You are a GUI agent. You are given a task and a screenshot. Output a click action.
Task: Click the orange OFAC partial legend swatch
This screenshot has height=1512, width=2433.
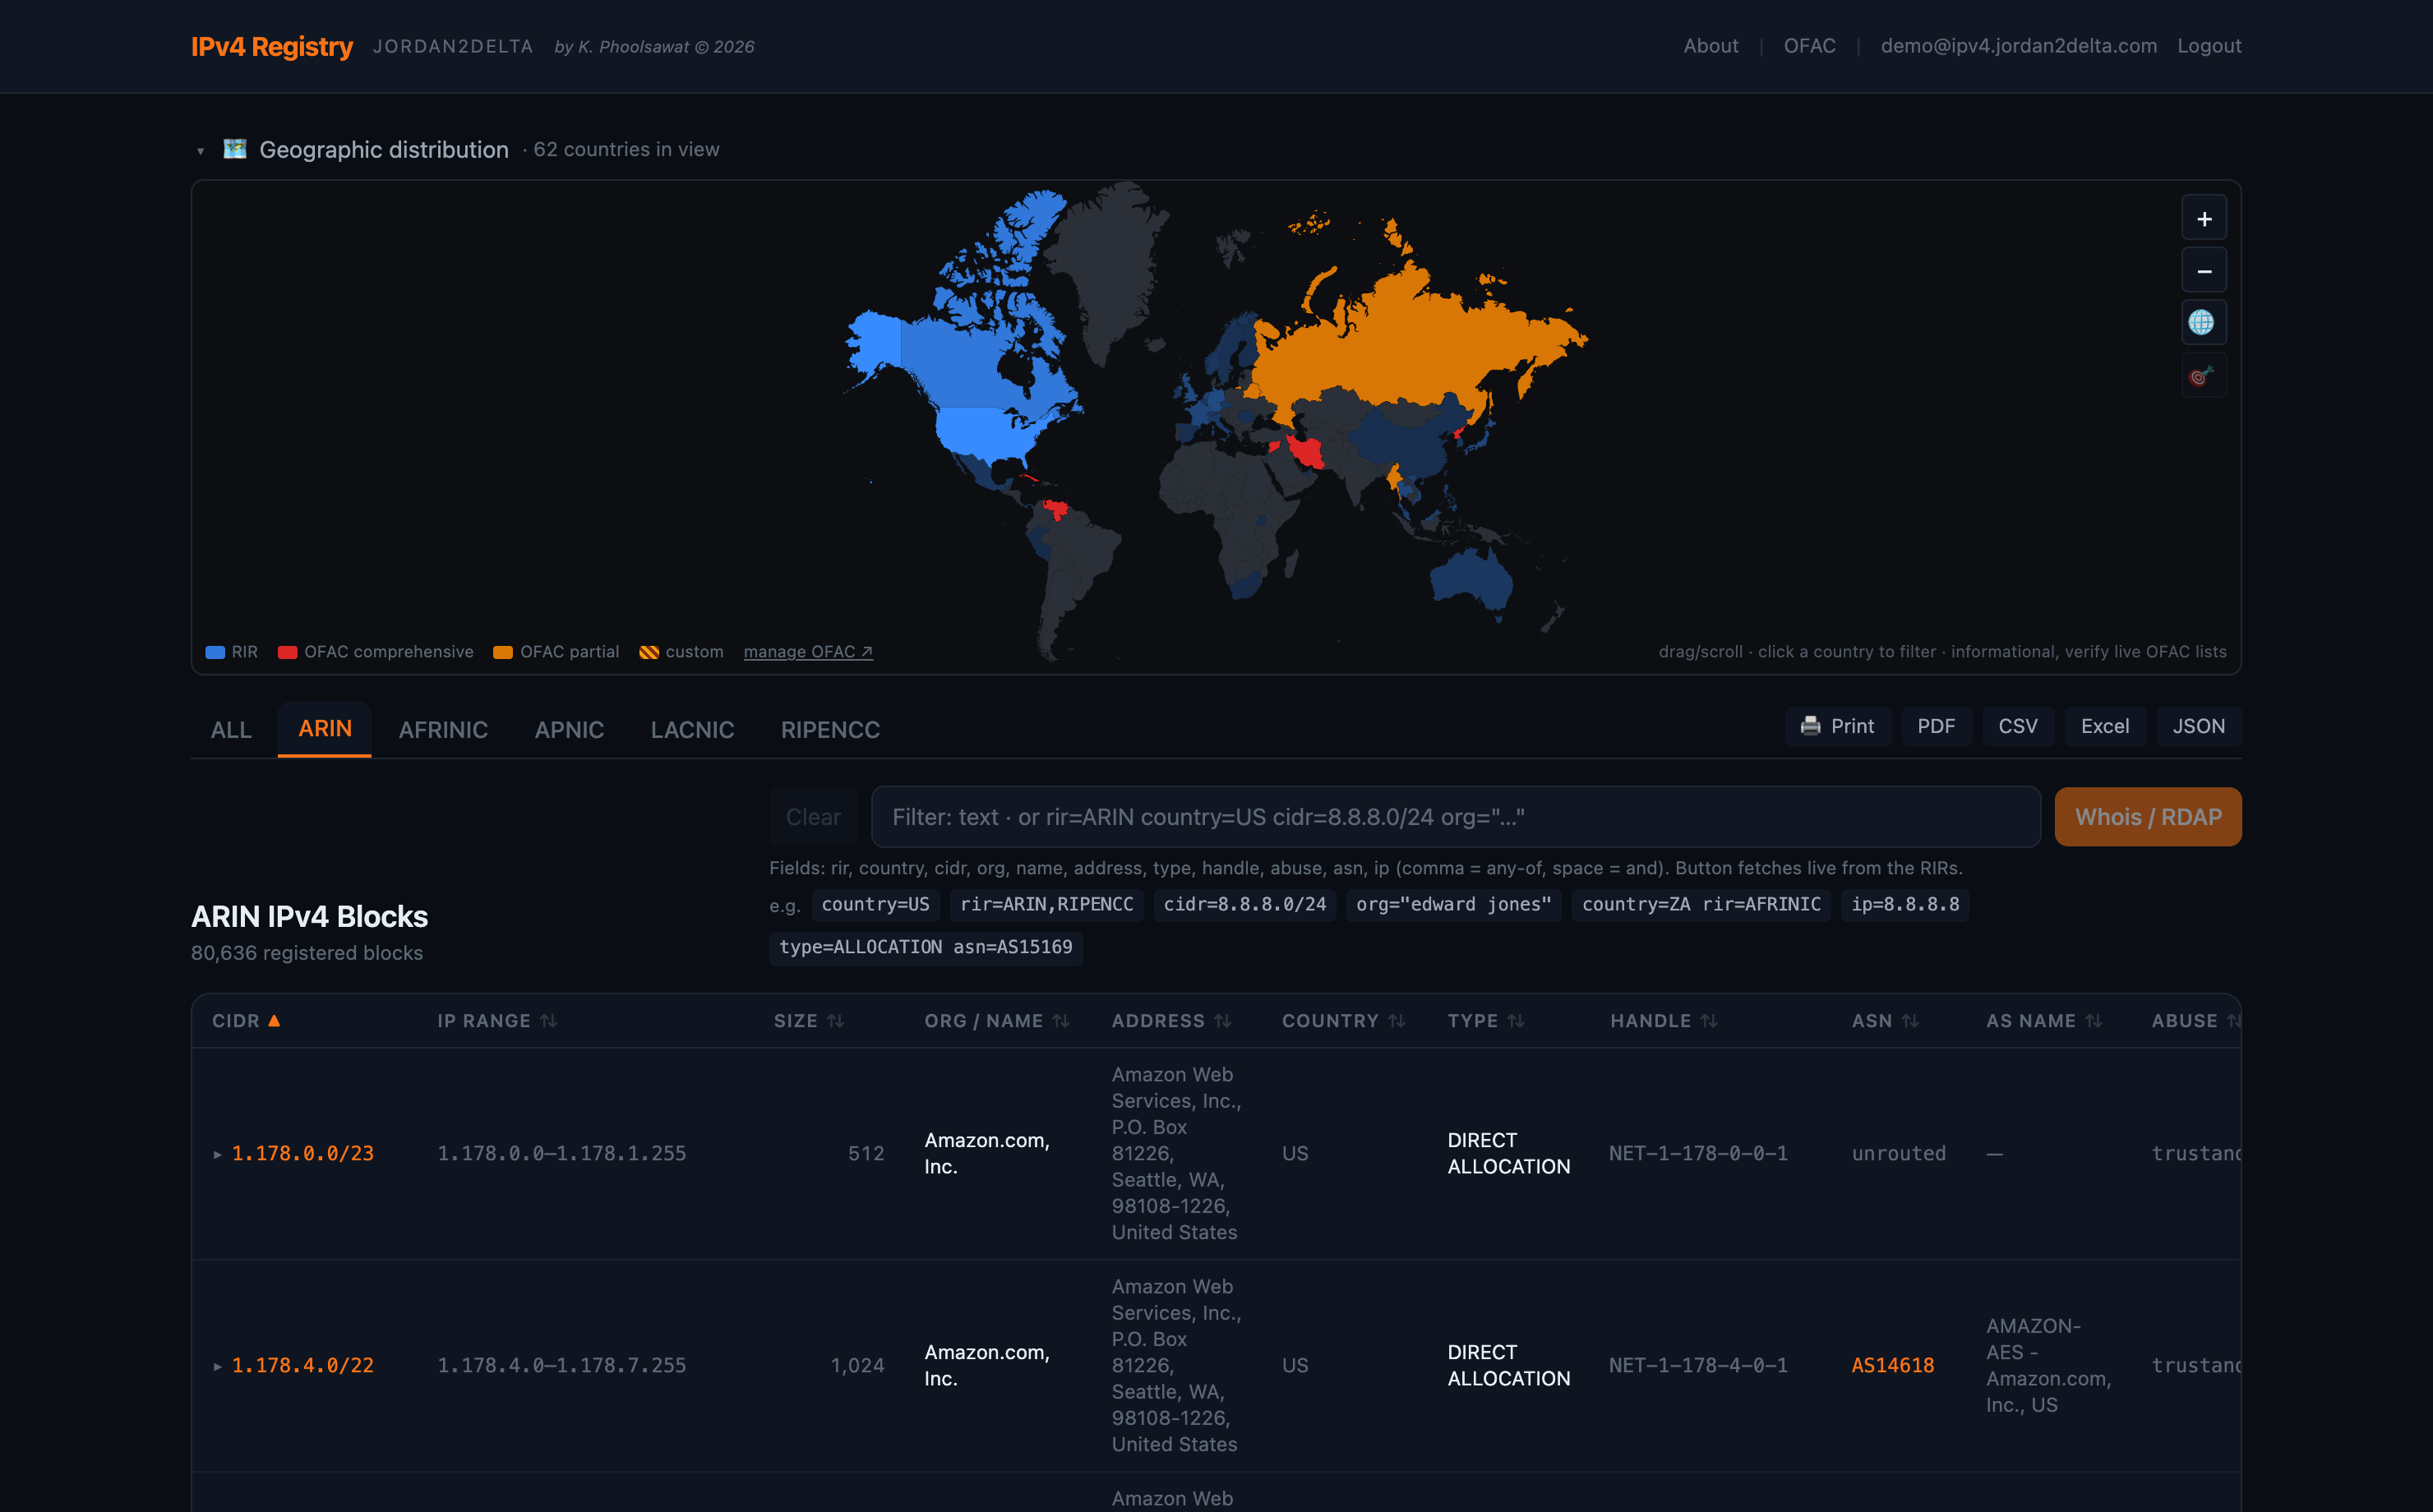[x=503, y=652]
